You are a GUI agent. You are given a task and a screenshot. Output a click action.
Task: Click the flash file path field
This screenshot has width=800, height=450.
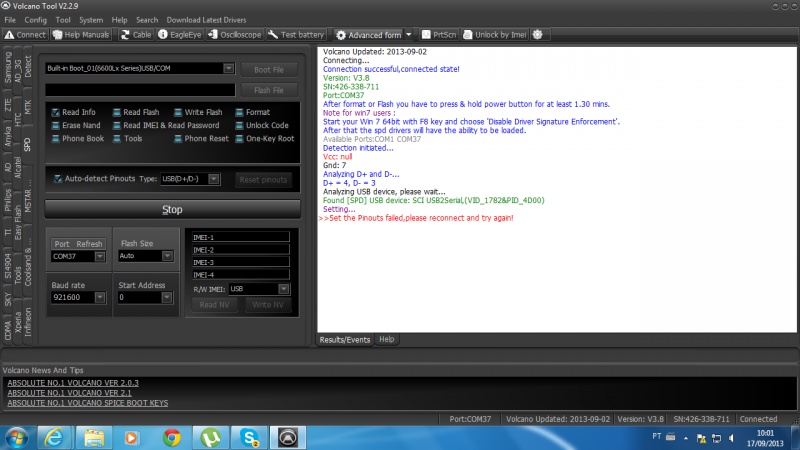coord(140,90)
